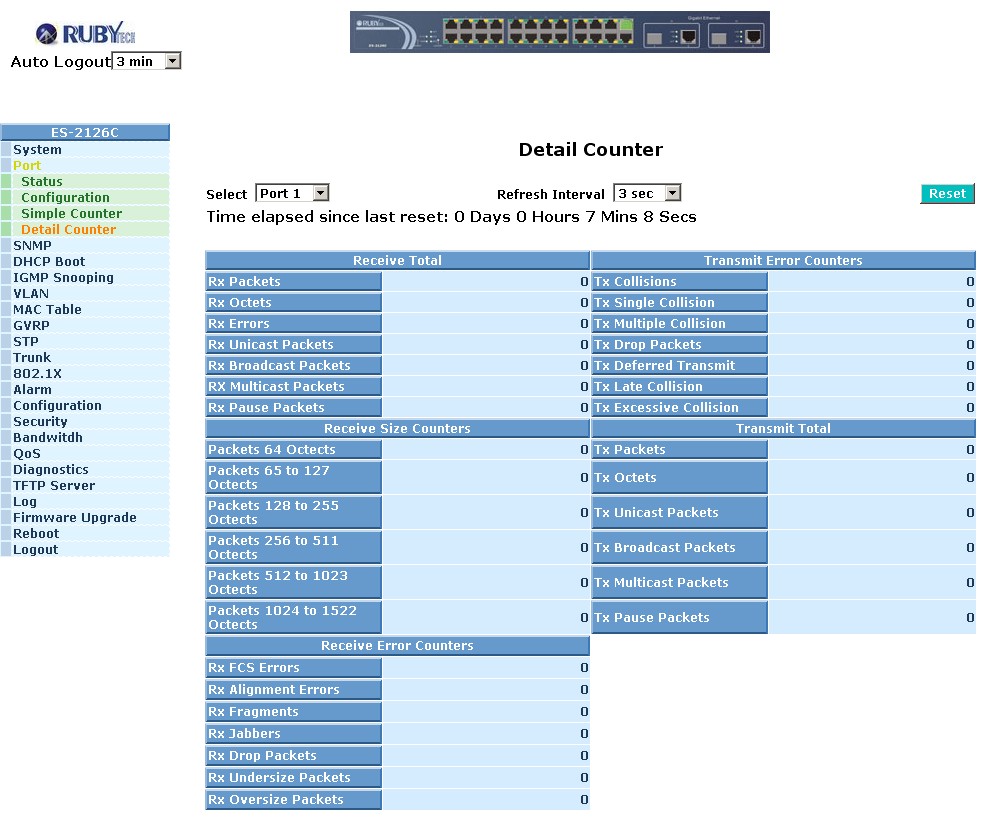This screenshot has width=1006, height=828.
Task: Click the Tx Packets label
Action: pos(679,450)
